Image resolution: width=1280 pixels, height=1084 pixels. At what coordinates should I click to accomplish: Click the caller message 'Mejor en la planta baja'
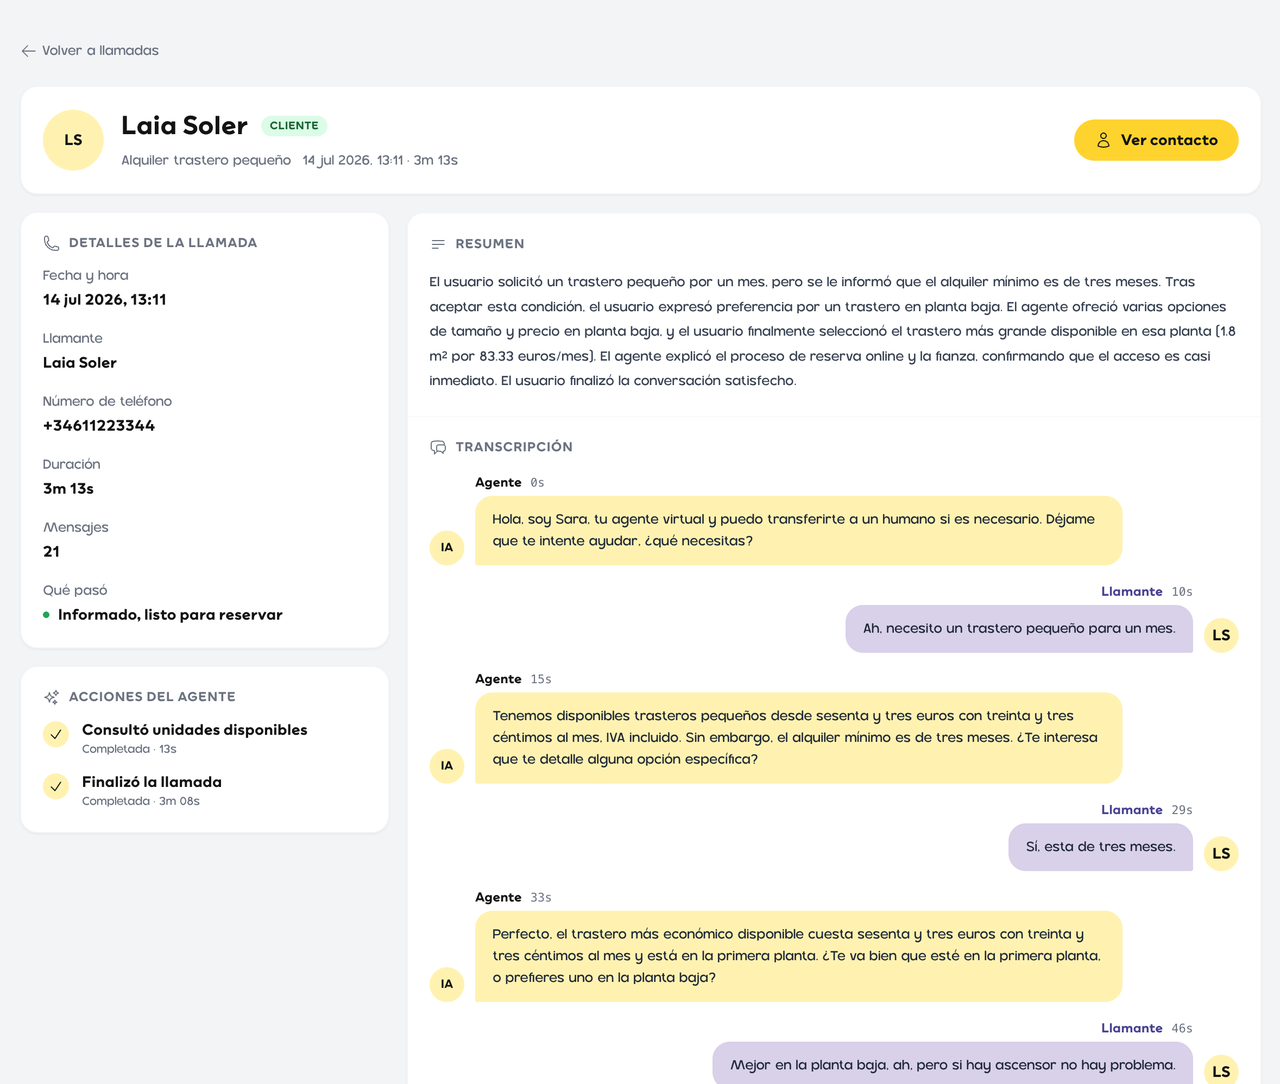[x=953, y=1063]
